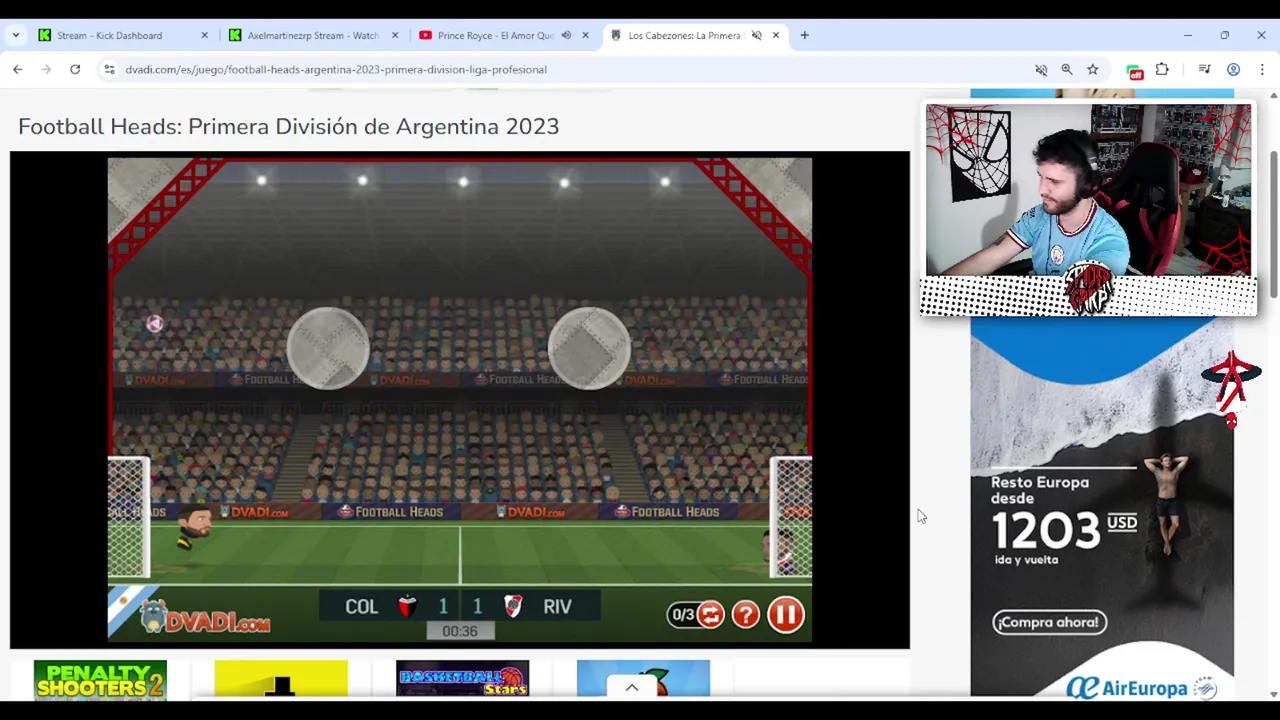Unmute the Los Cabezones tab audio
Viewport: 1280px width, 720px height.
756,35
